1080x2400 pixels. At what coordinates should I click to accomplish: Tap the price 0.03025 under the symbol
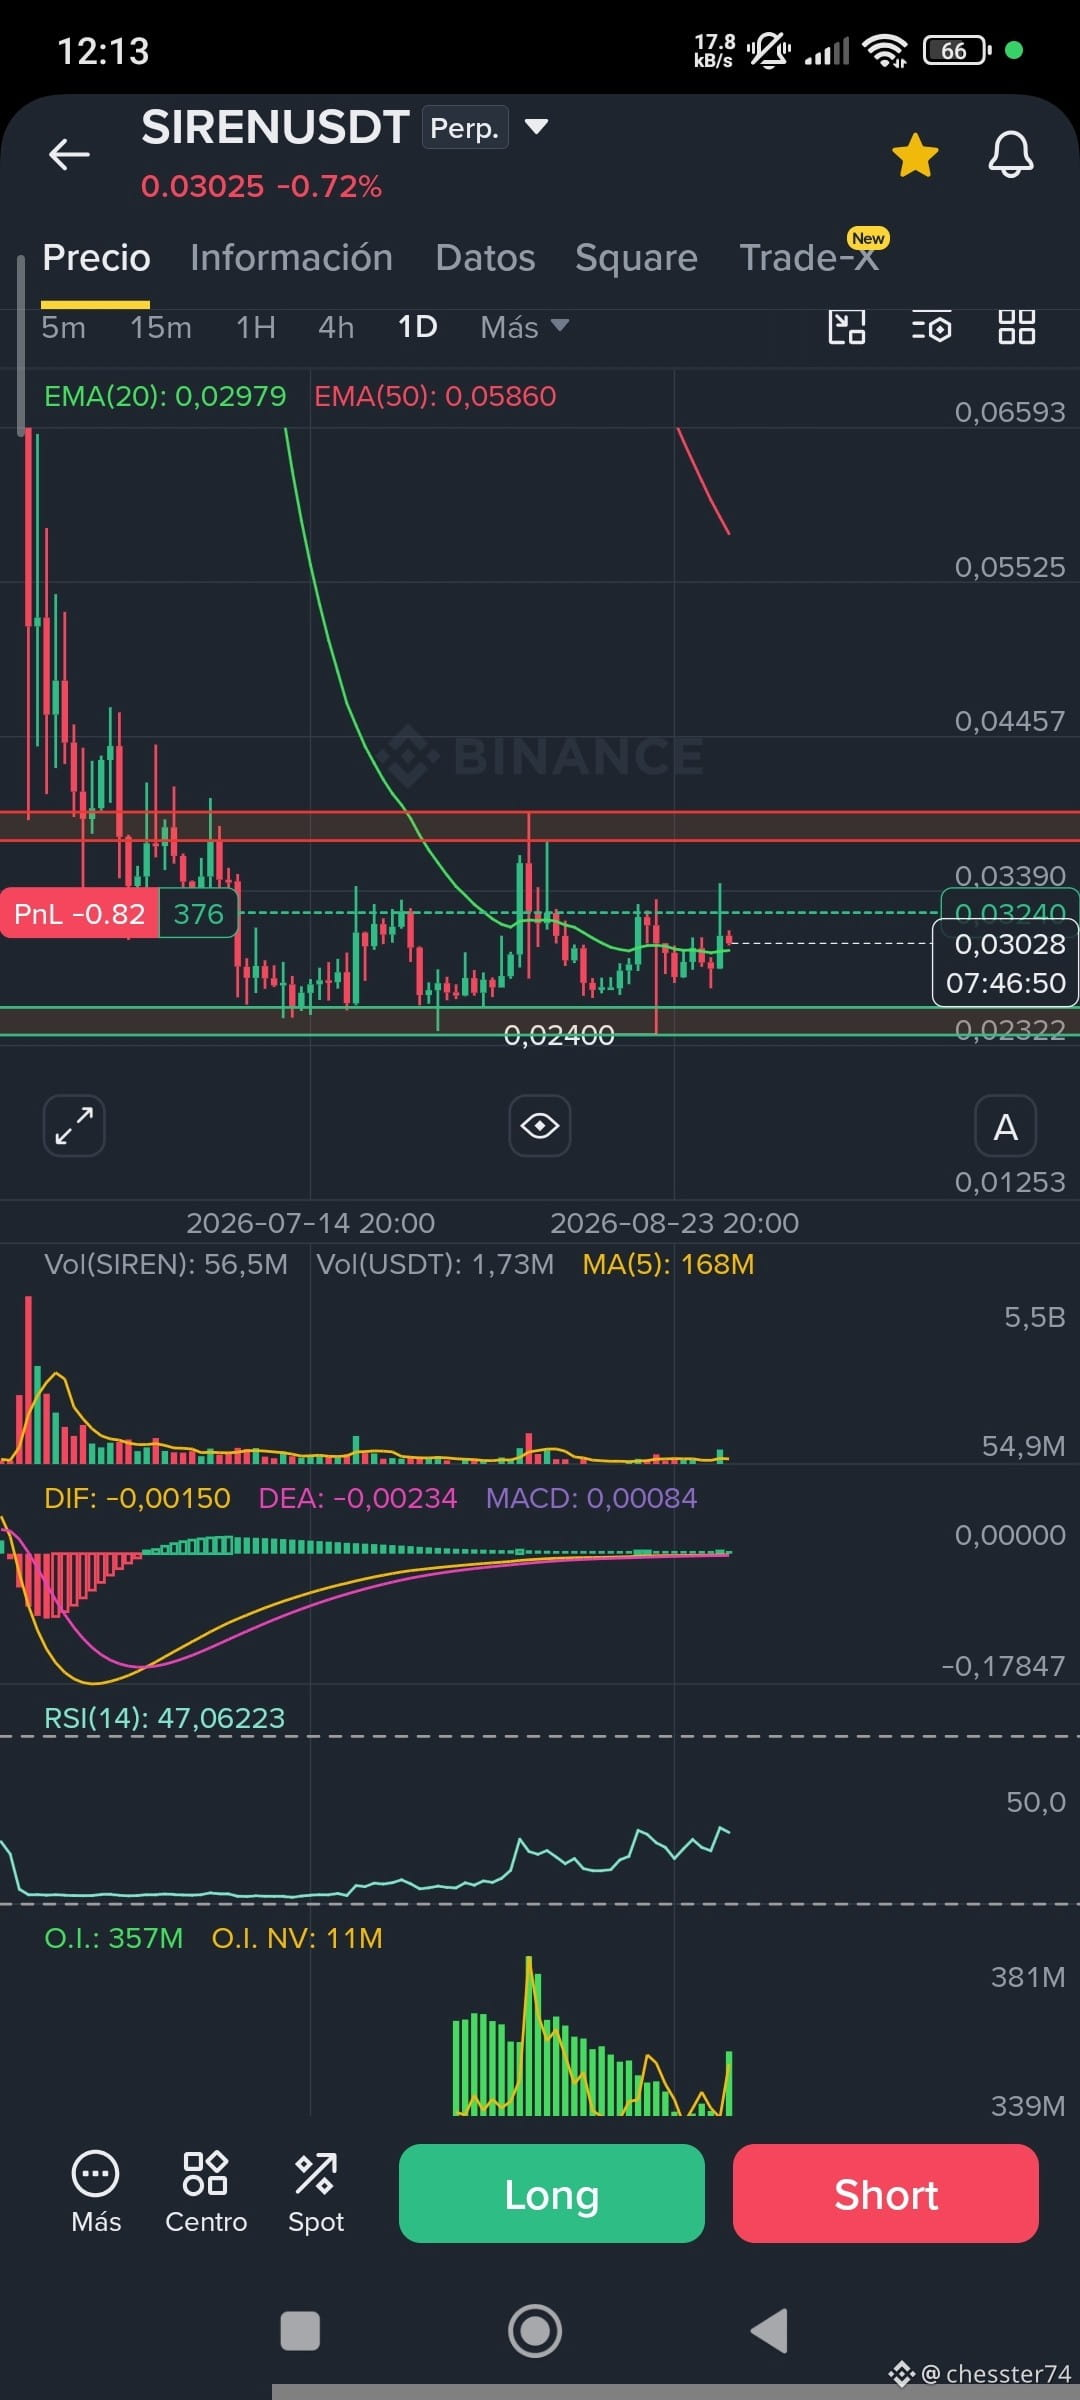[x=202, y=186]
